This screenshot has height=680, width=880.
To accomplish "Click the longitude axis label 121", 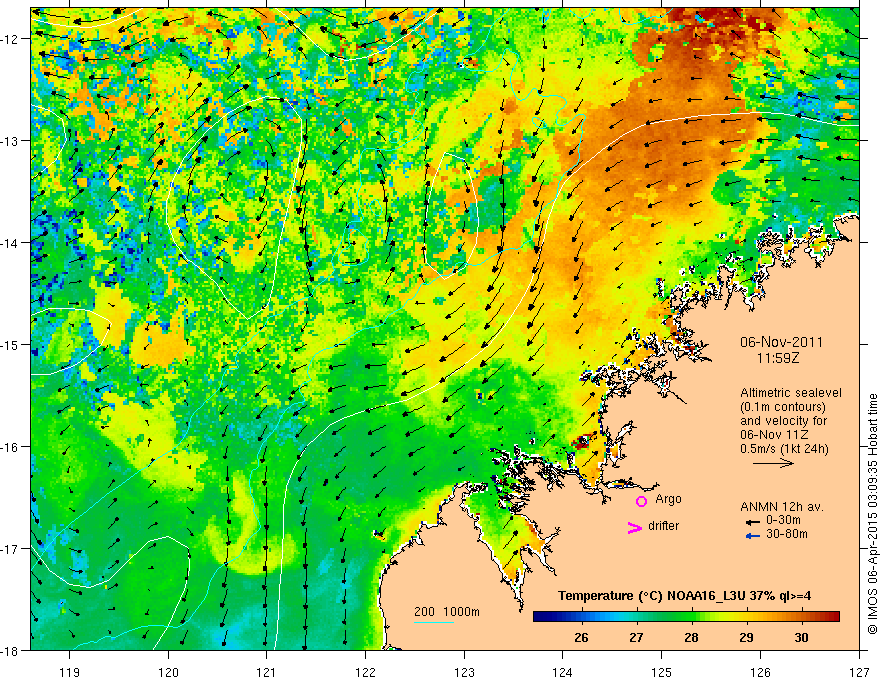I will coord(267,672).
